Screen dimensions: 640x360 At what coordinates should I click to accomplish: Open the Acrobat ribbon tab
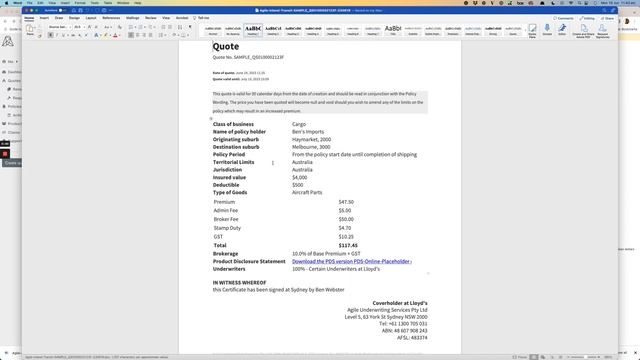point(182,18)
